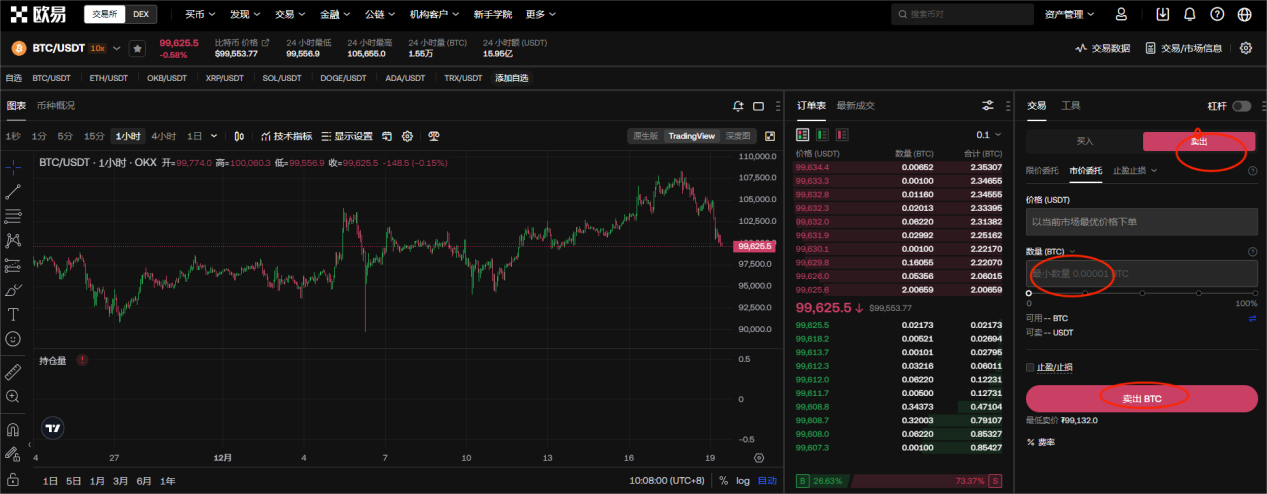The image size is (1267, 494).
Task: Toggle percent scale on the chart
Action: click(723, 481)
